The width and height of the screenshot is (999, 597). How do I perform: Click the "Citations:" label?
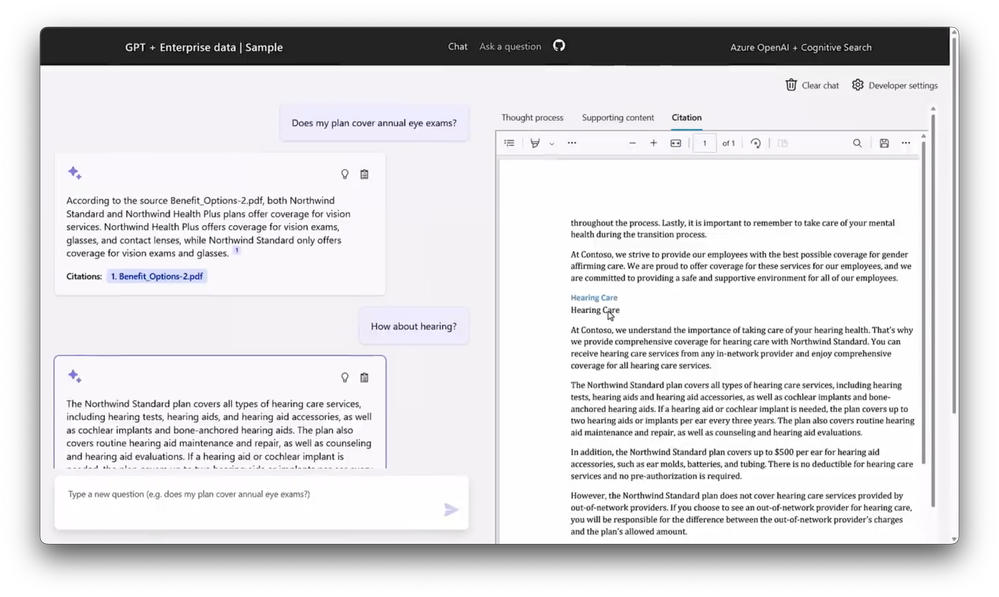tap(84, 277)
